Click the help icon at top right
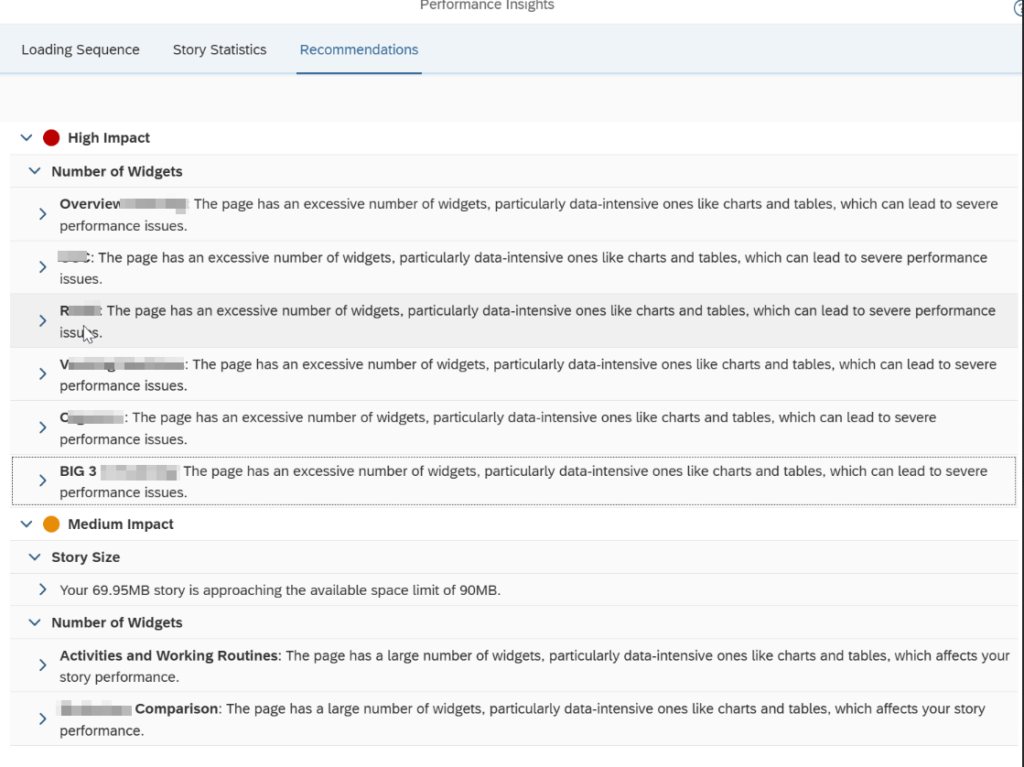The width and height of the screenshot is (1024, 767). (x=1019, y=8)
